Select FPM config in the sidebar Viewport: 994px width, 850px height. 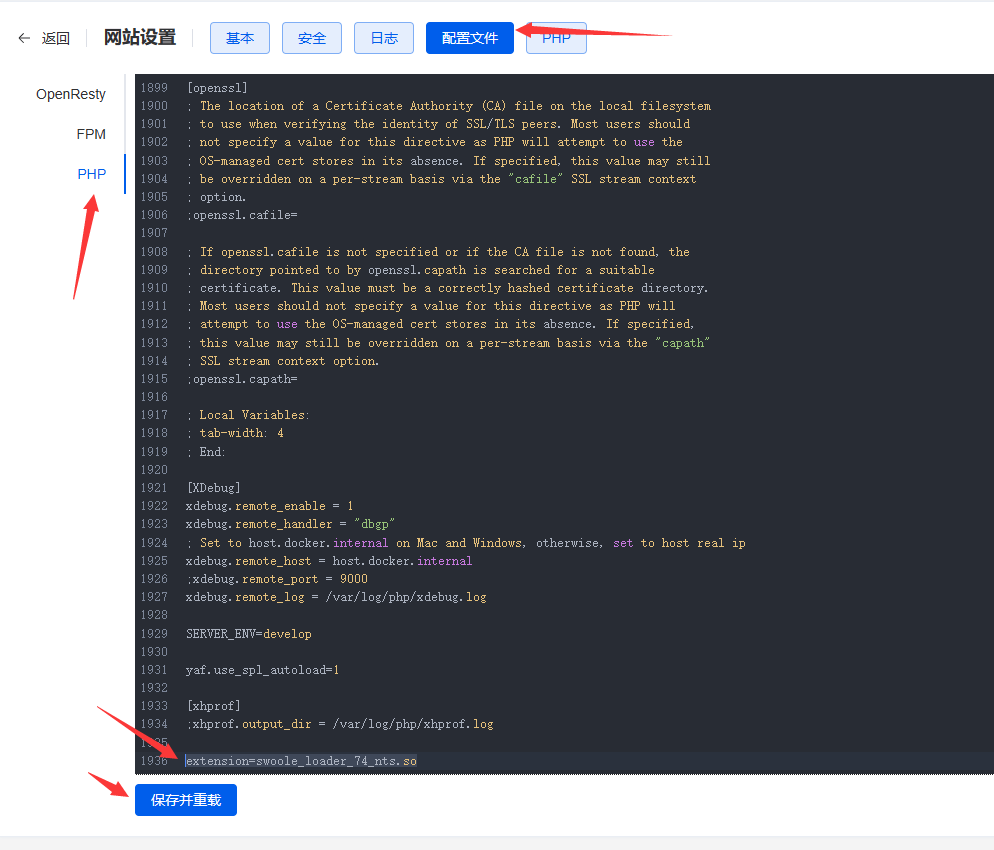coord(91,134)
